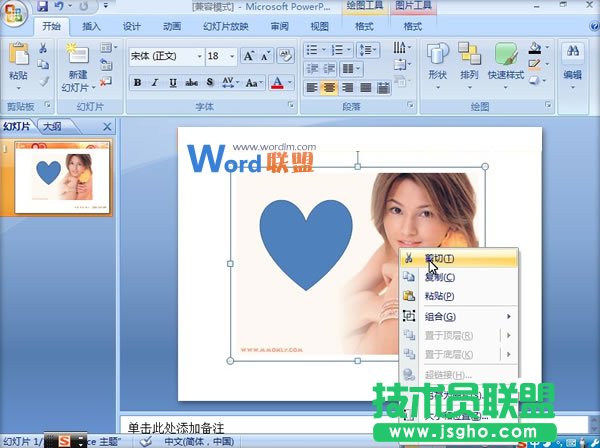Image resolution: width=600 pixels, height=448 pixels.
Task: Insert a new slide with 新建幻灯片
Action: click(x=78, y=67)
